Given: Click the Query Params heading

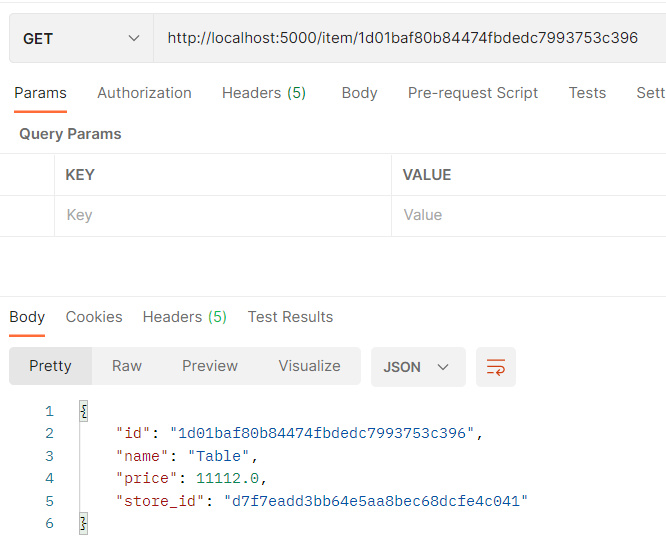Looking at the screenshot, I should coord(71,134).
